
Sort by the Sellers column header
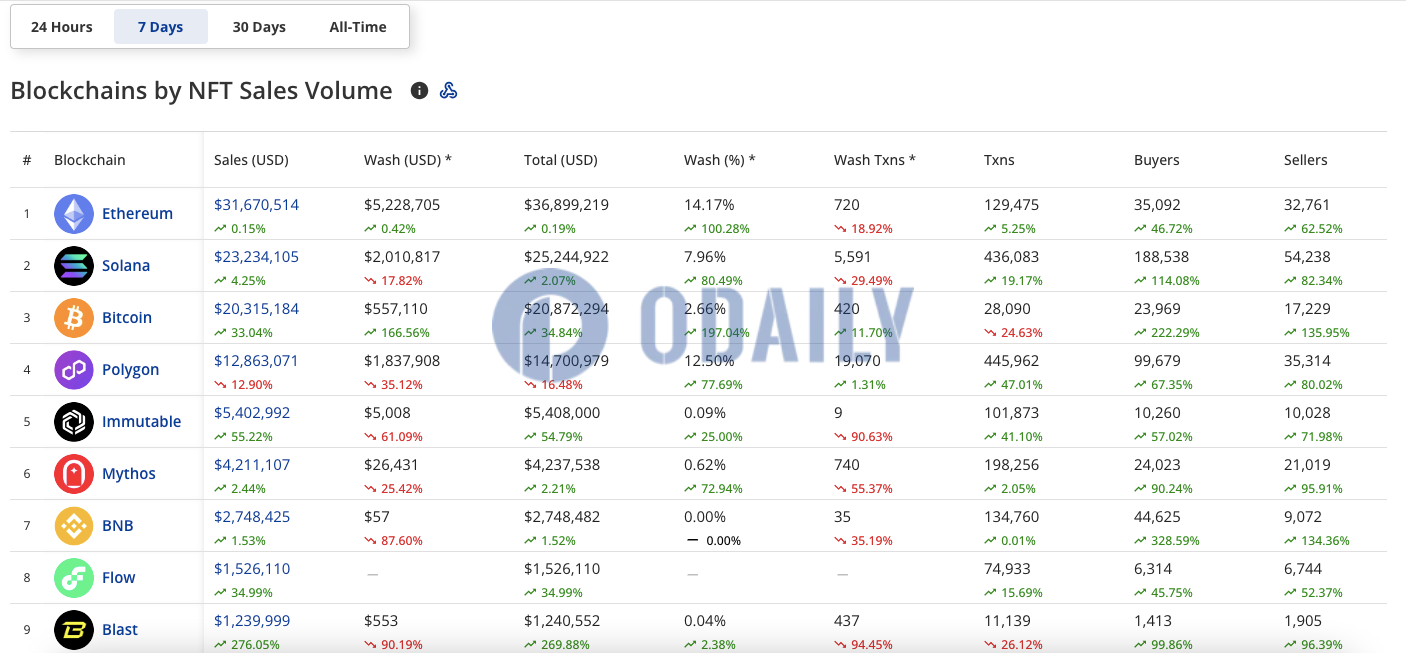[x=1306, y=160]
